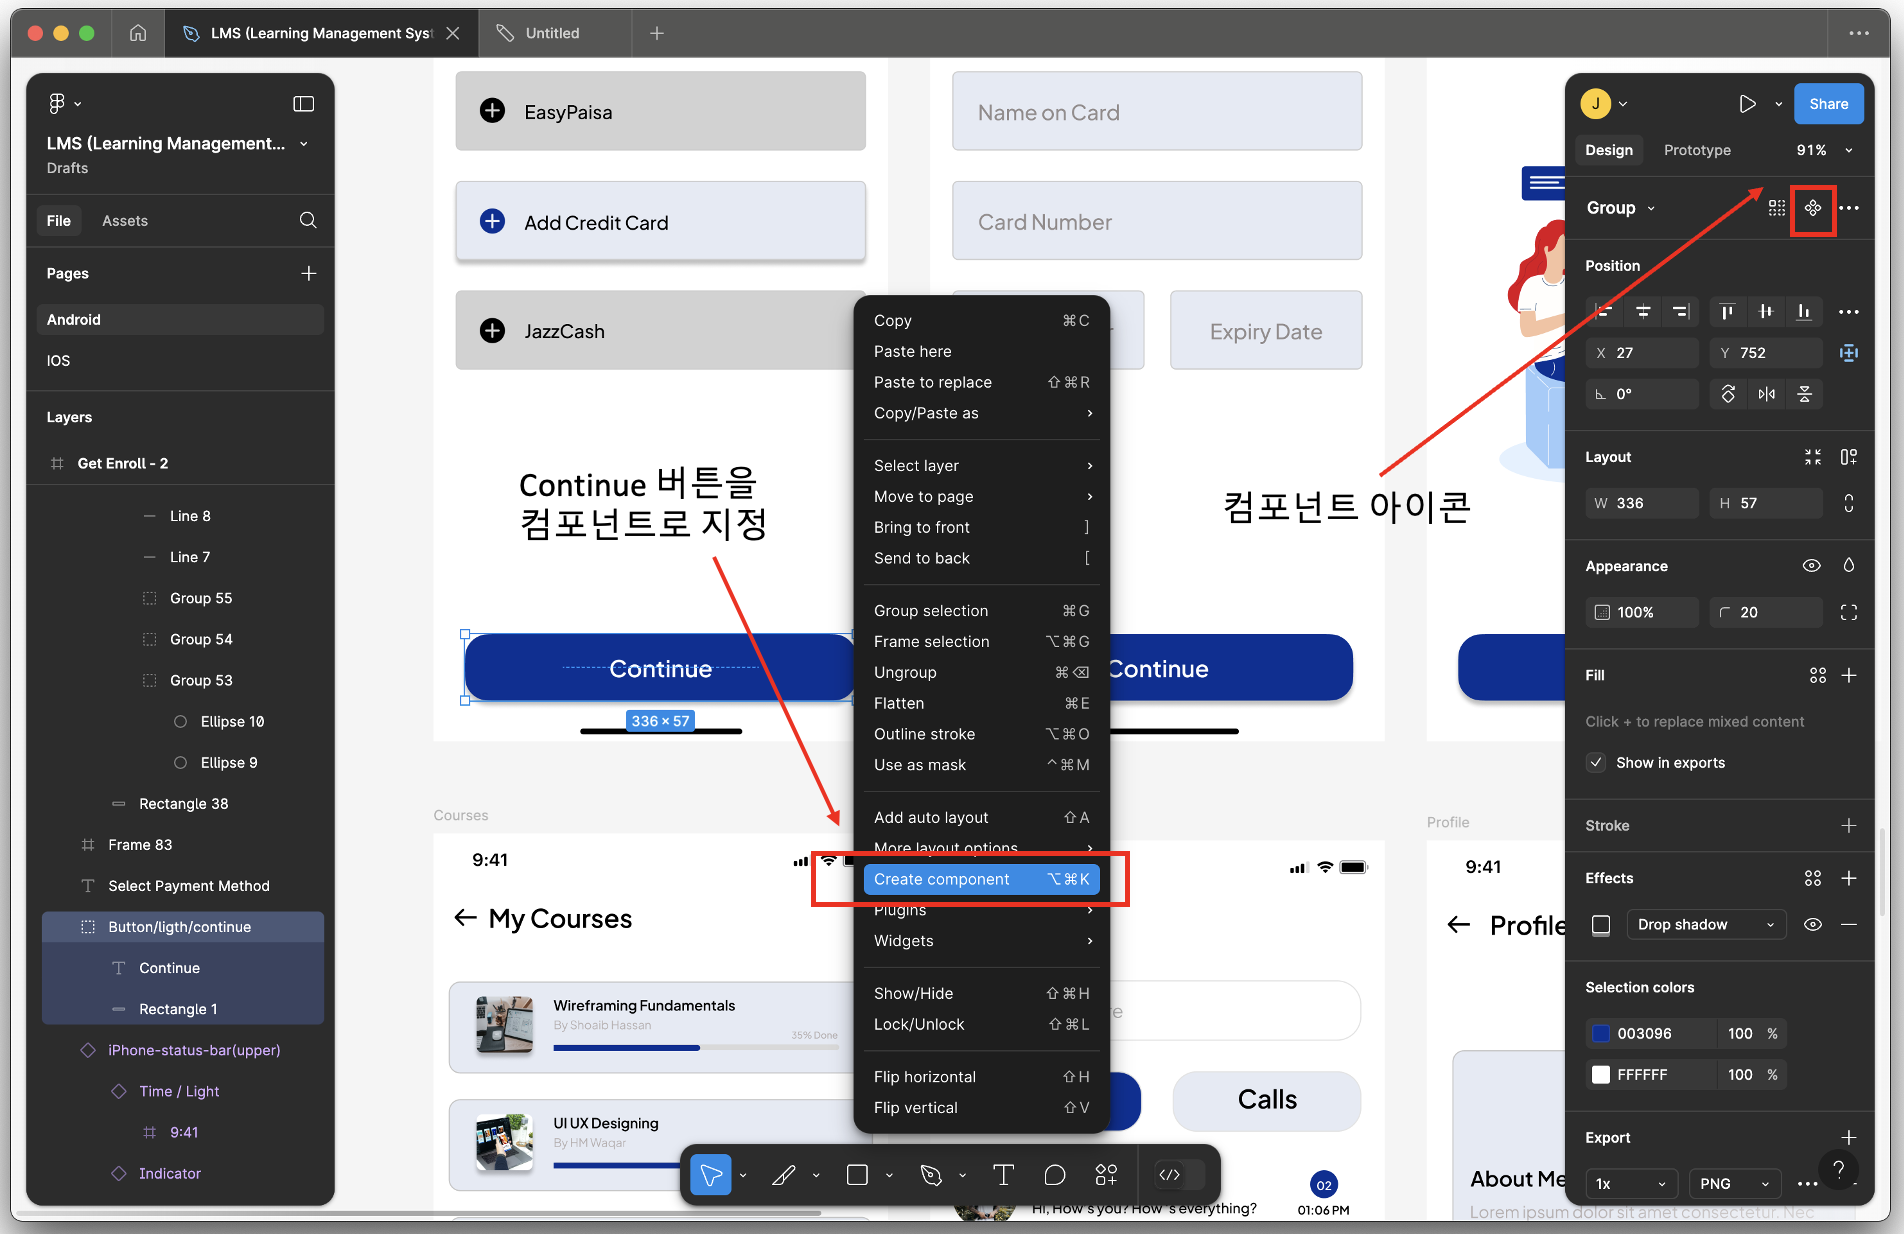Toggle the Show in exports checkbox
This screenshot has width=1904, height=1234.
tap(1597, 762)
